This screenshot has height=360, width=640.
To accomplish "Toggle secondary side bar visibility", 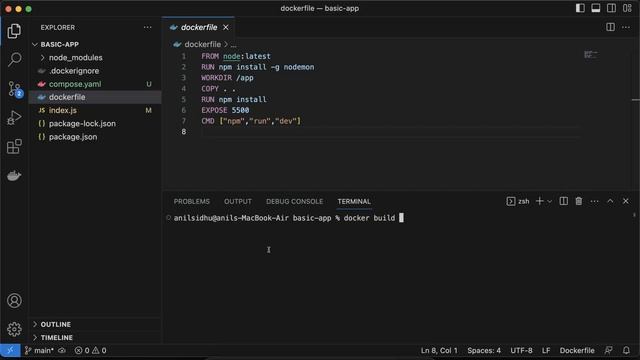I will (611, 8).
